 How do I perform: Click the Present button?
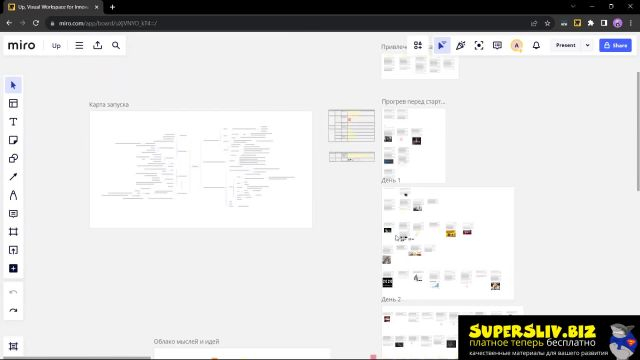[565, 45]
